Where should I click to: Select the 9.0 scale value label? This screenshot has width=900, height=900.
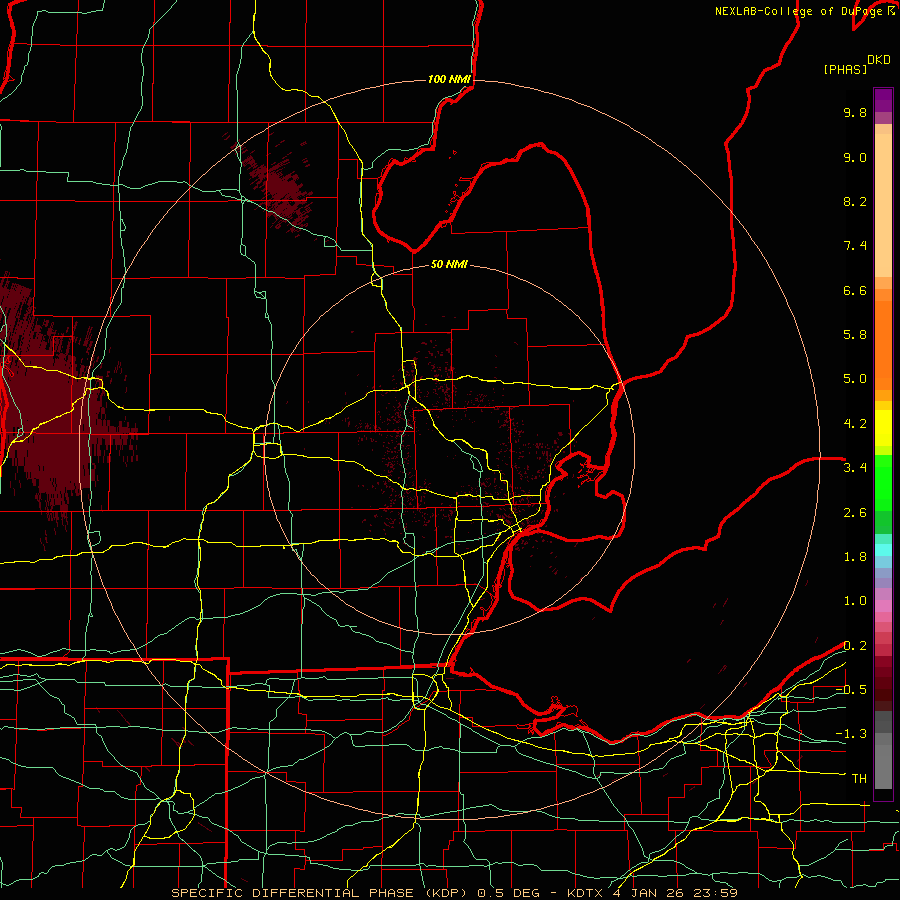[x=855, y=157]
